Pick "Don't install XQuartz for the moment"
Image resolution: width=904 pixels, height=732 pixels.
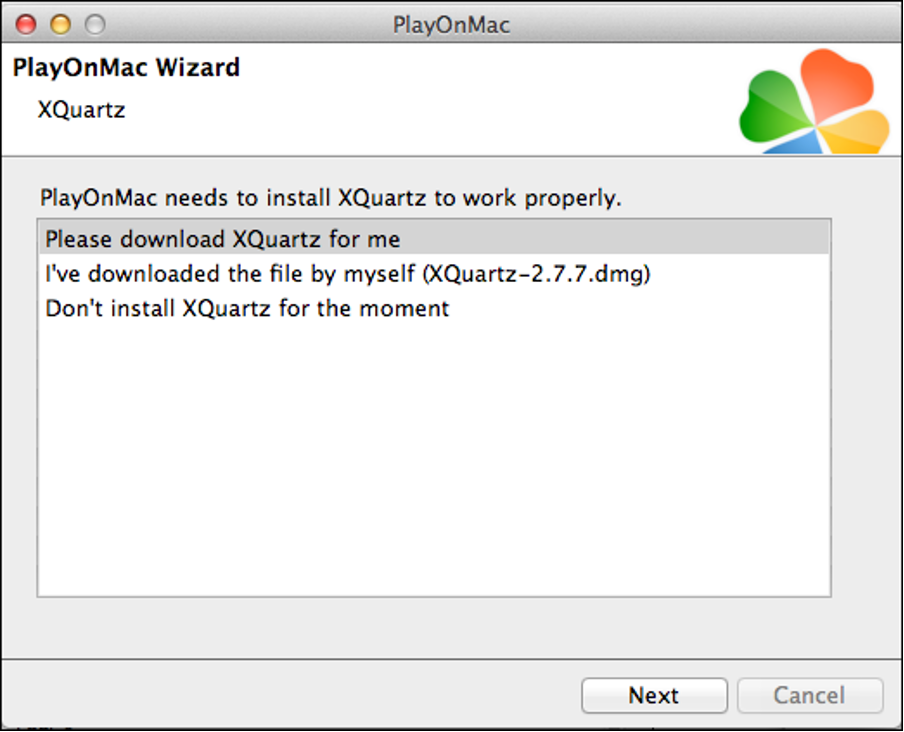pos(247,308)
